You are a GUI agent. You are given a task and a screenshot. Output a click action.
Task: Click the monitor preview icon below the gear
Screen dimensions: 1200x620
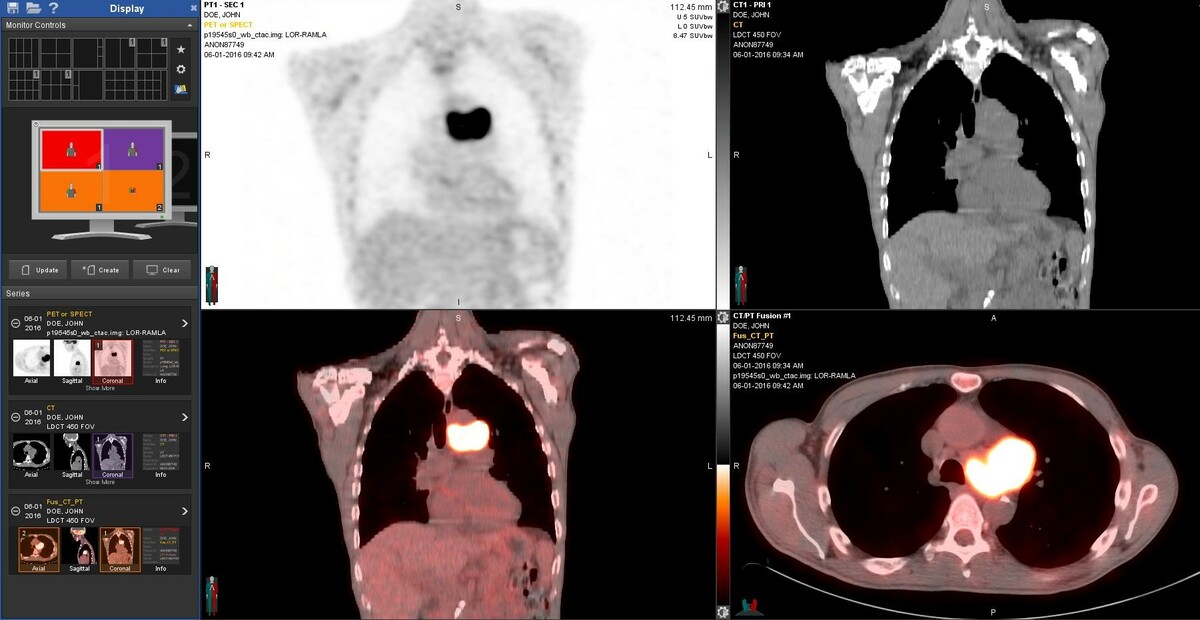181,90
